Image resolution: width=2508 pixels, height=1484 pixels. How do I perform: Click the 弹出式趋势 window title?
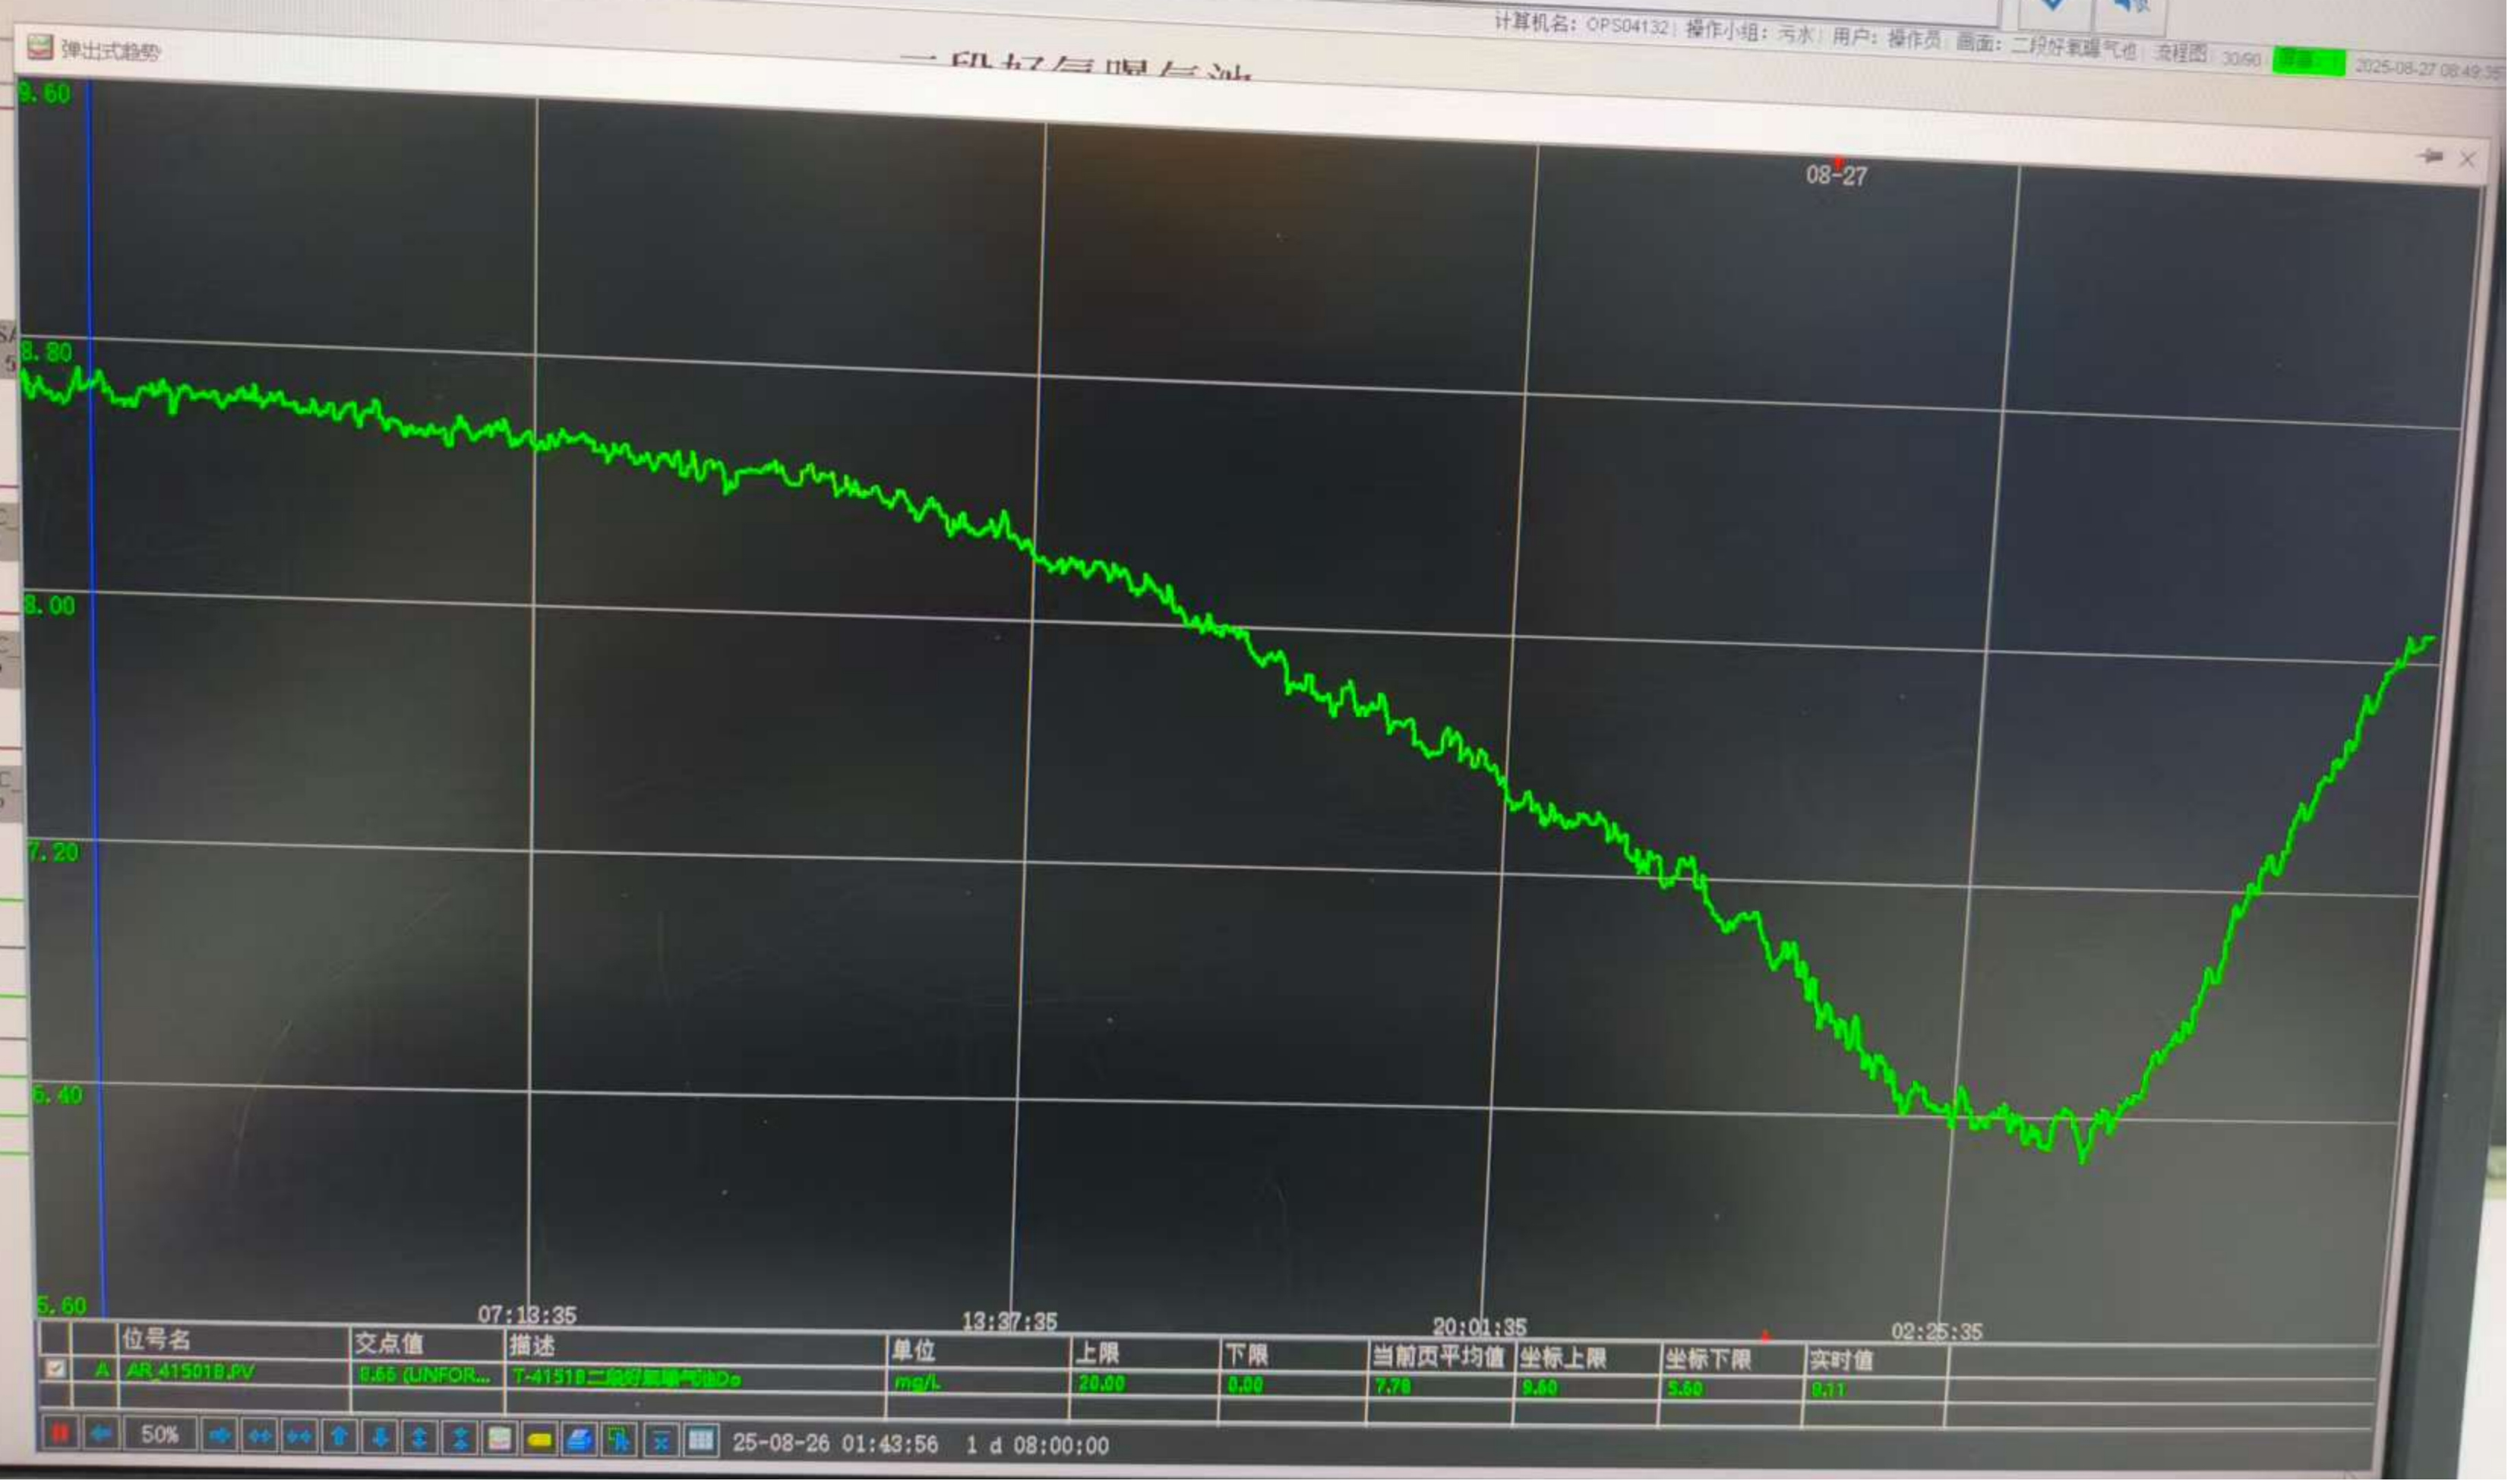(110, 50)
